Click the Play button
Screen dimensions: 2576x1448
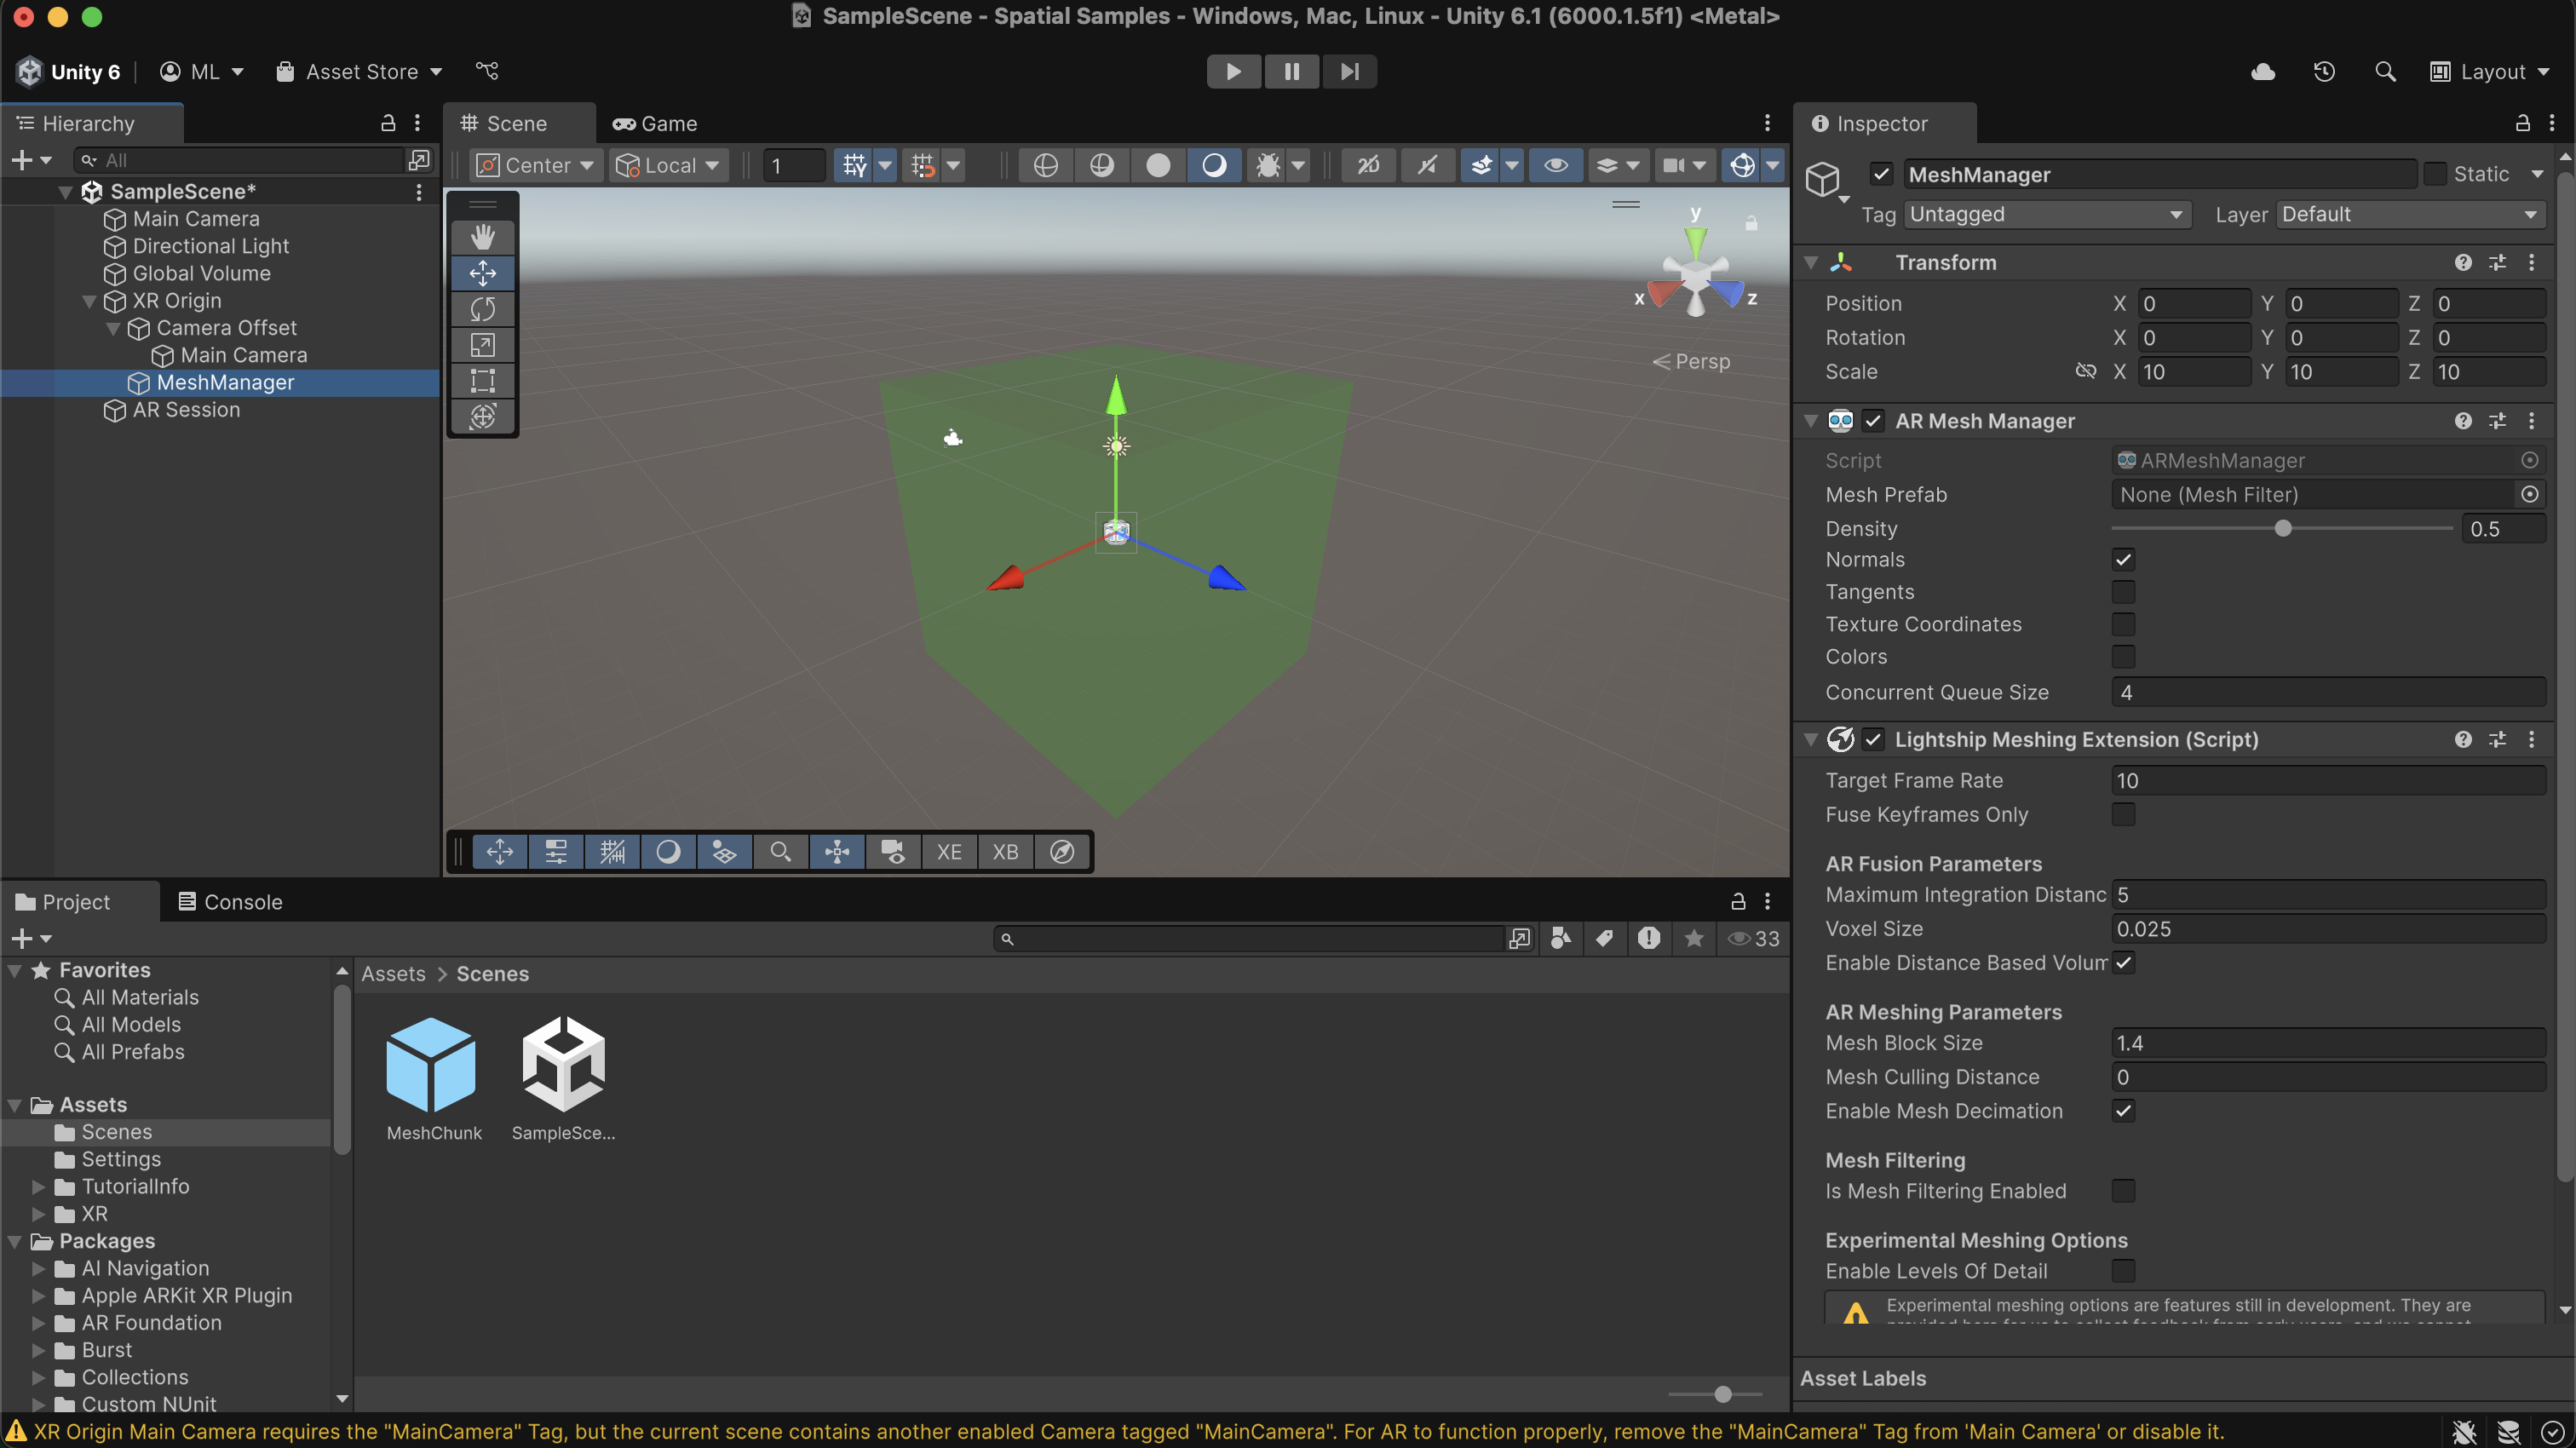pyautogui.click(x=1233, y=71)
